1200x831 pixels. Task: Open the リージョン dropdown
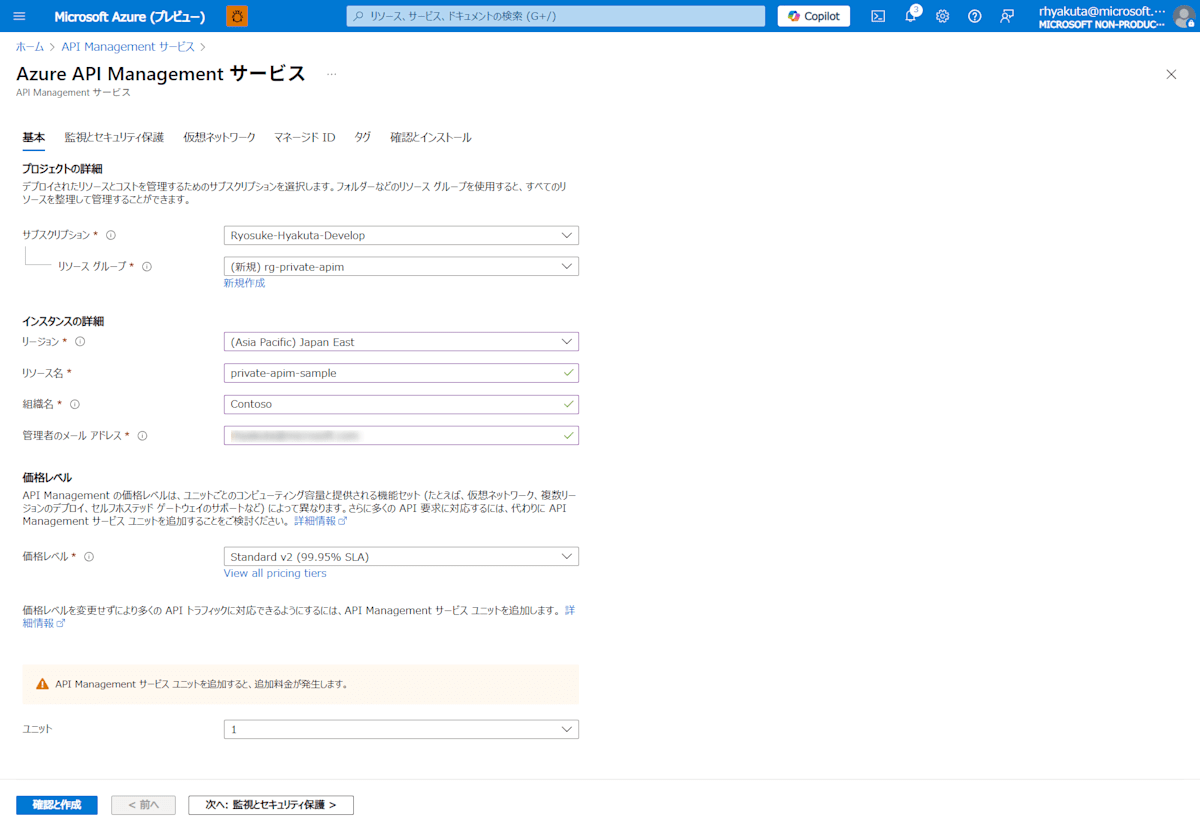pyautogui.click(x=401, y=342)
